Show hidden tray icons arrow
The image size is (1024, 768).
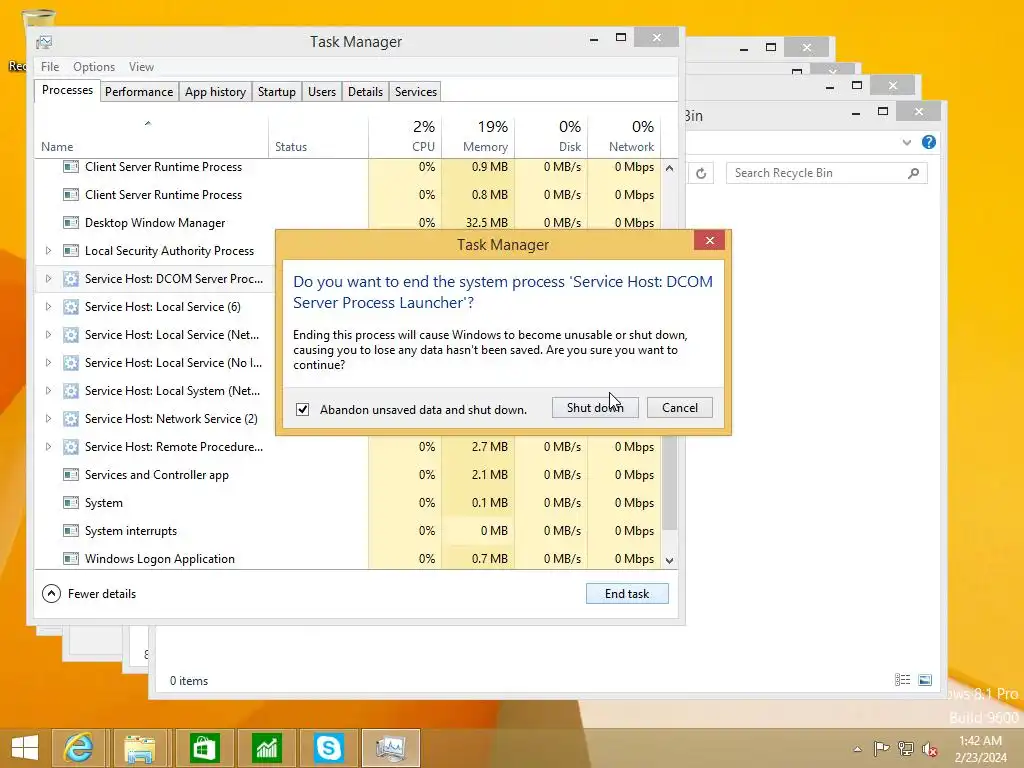pyautogui.click(x=857, y=749)
